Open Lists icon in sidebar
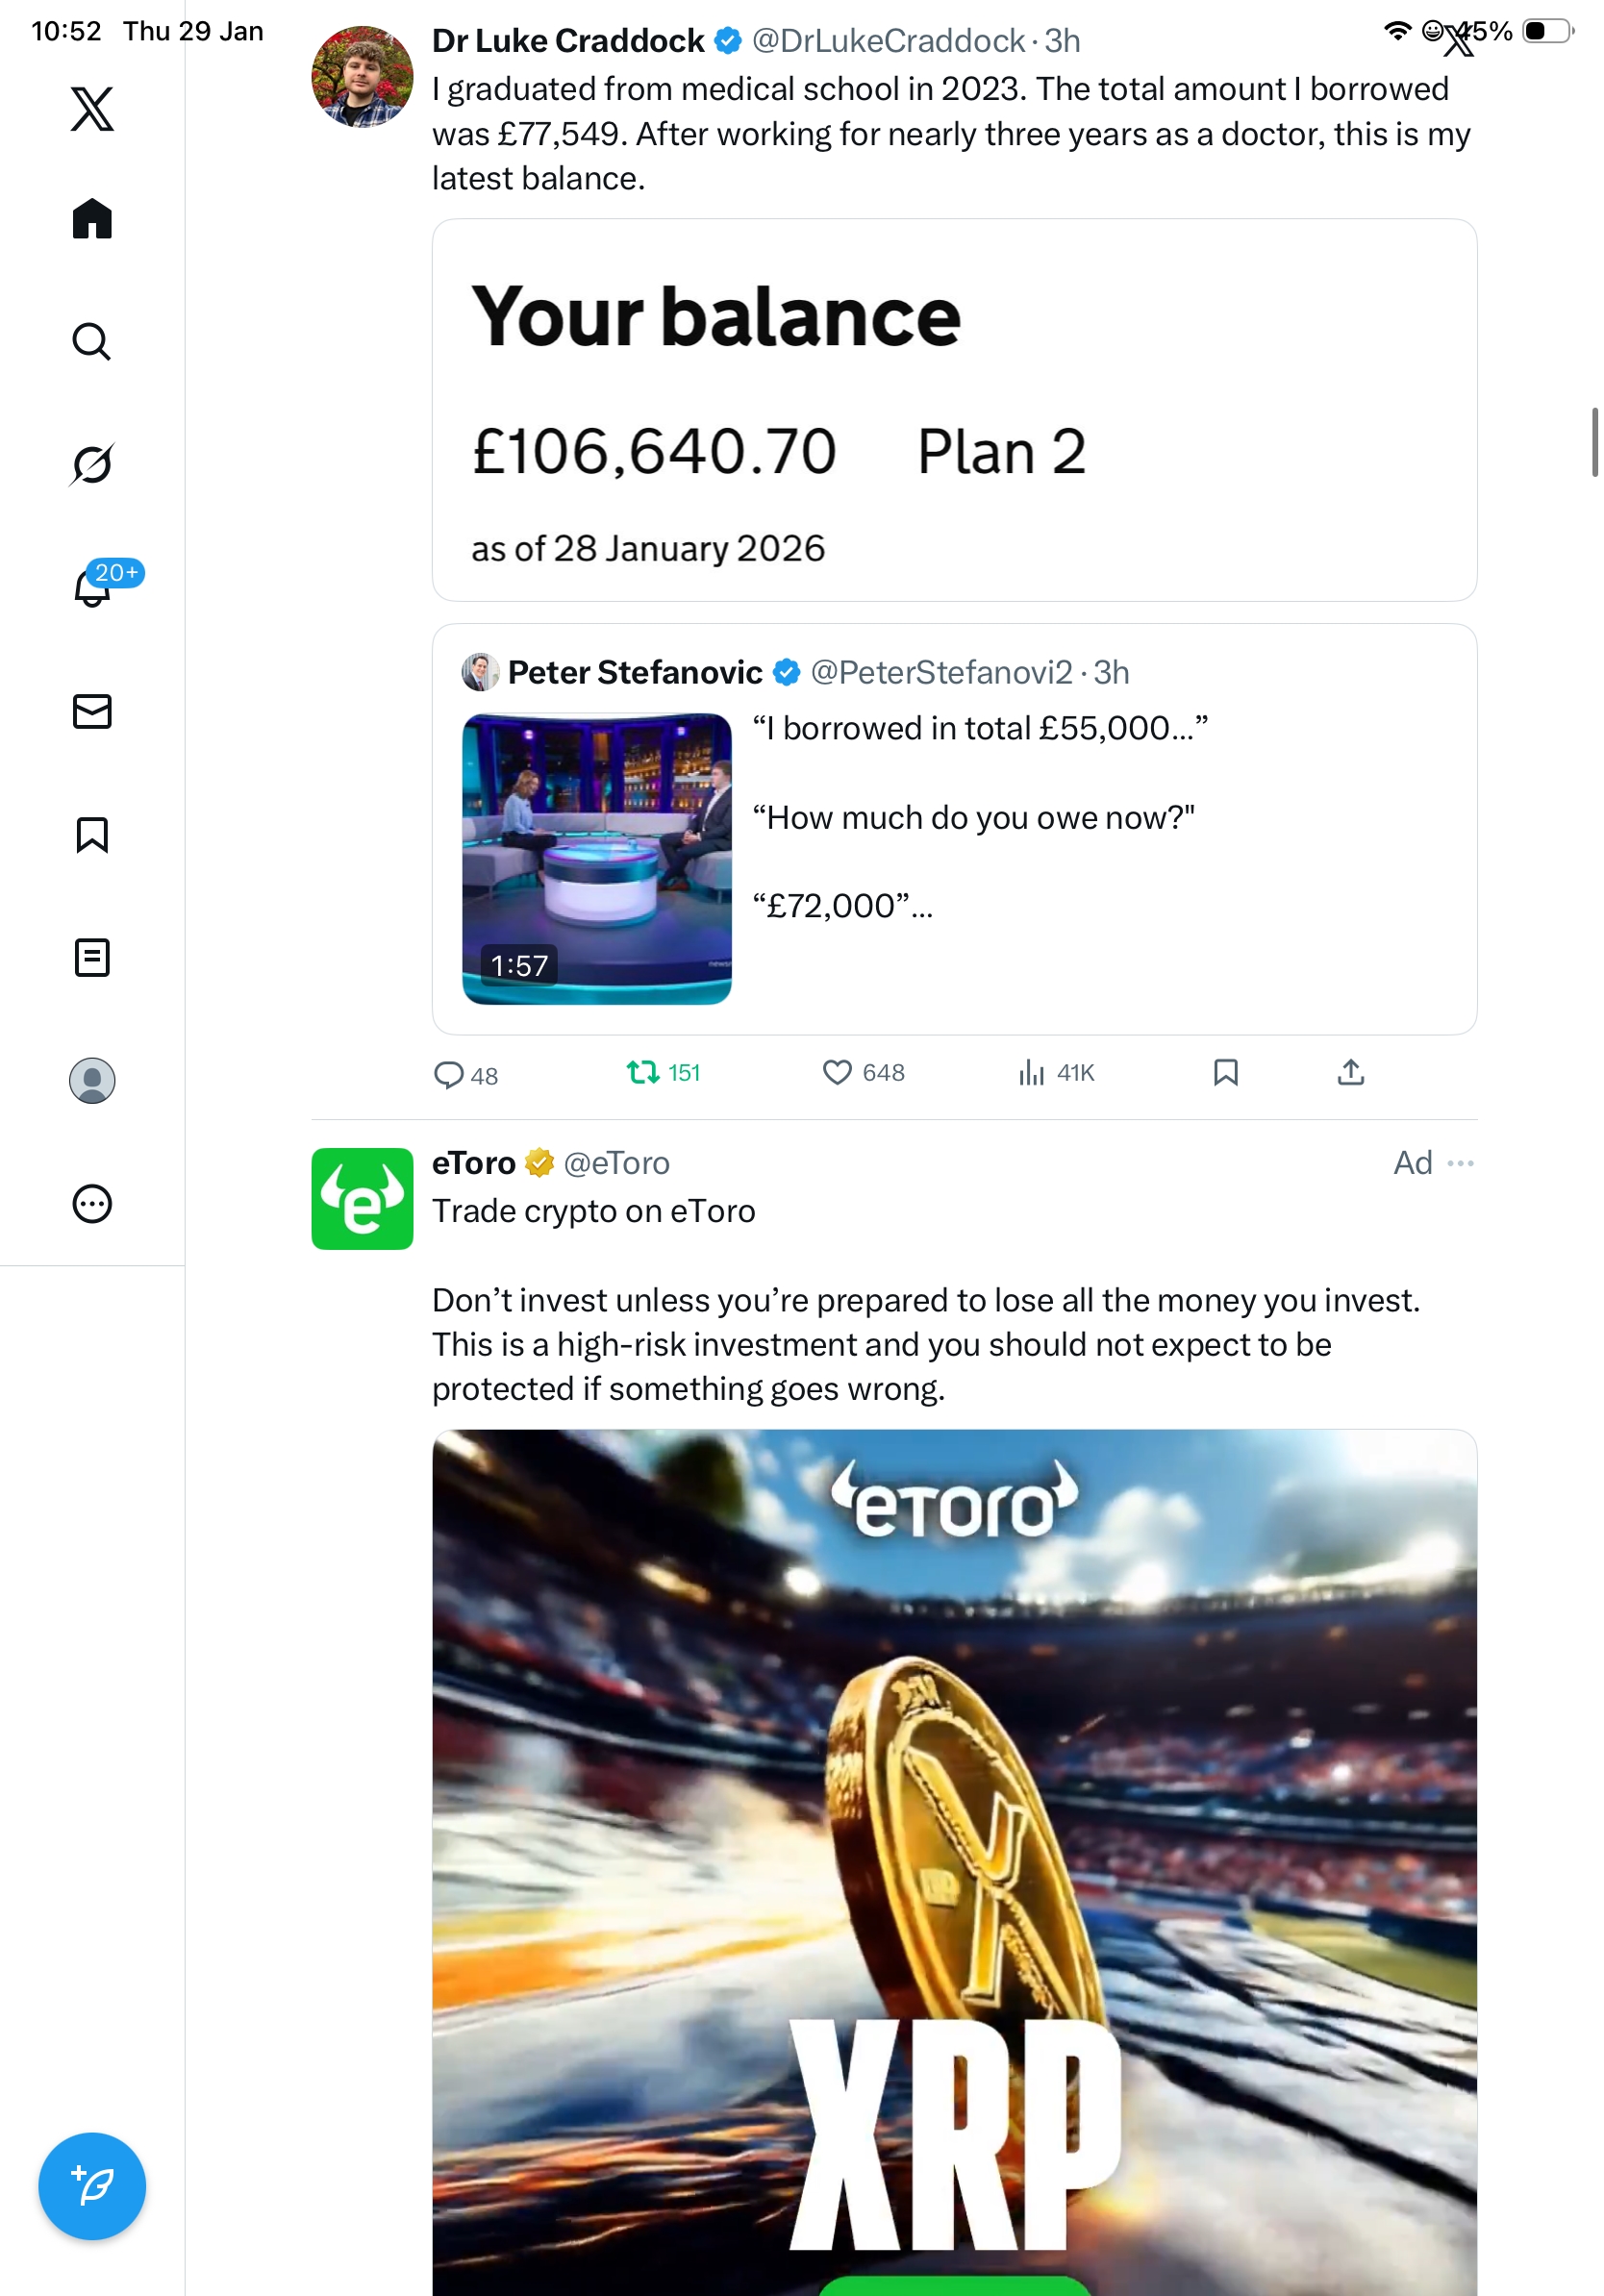The image size is (1604, 2296). pyautogui.click(x=92, y=957)
